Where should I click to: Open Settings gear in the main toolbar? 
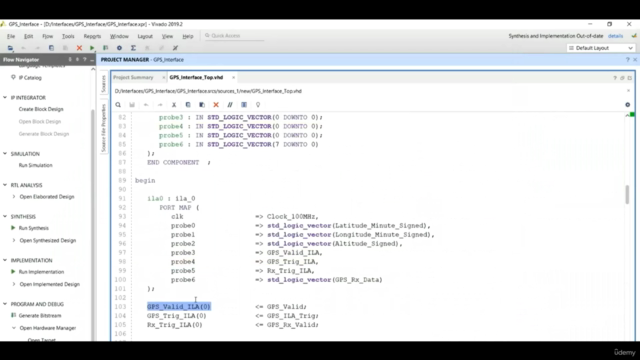point(119,48)
